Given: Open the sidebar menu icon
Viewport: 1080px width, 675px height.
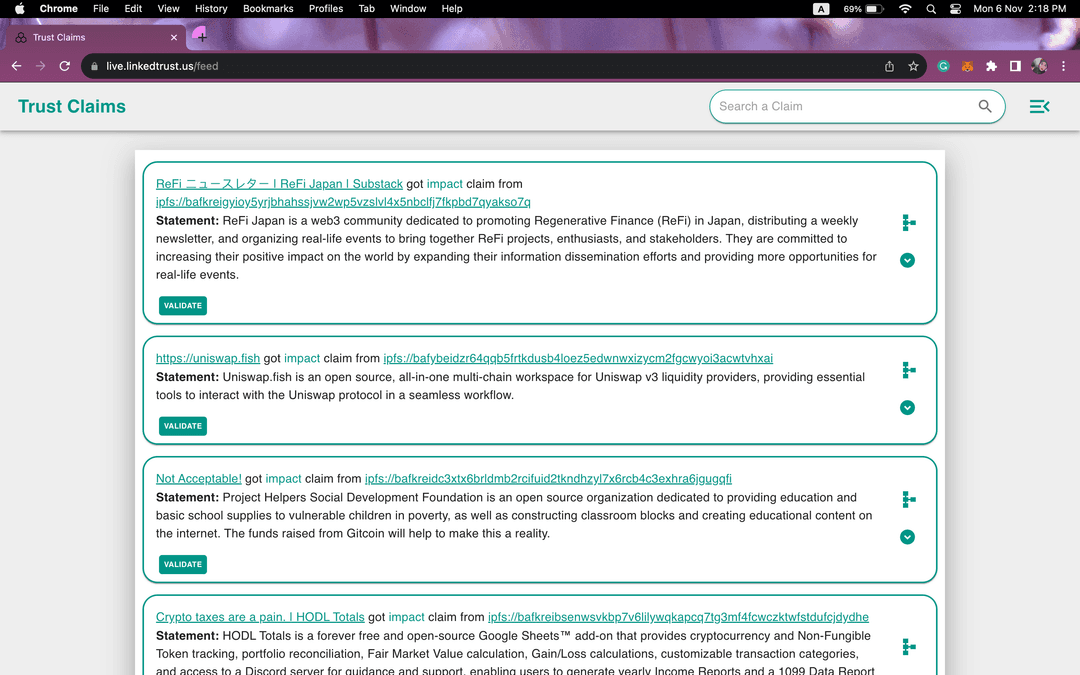Looking at the screenshot, I should click(x=1039, y=106).
